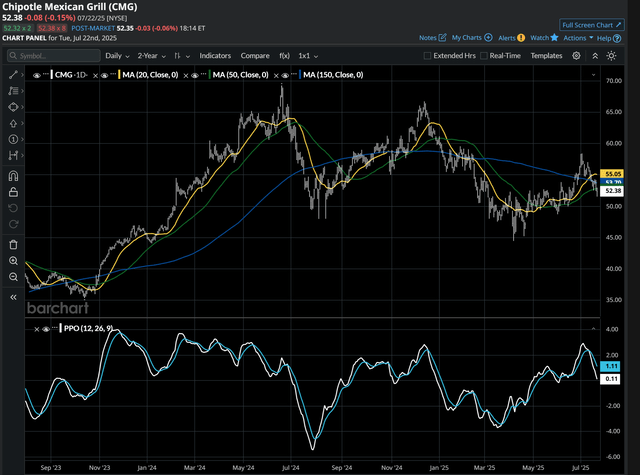Open the Actions dropdown menu
The height and width of the screenshot is (475, 640).
(x=578, y=38)
